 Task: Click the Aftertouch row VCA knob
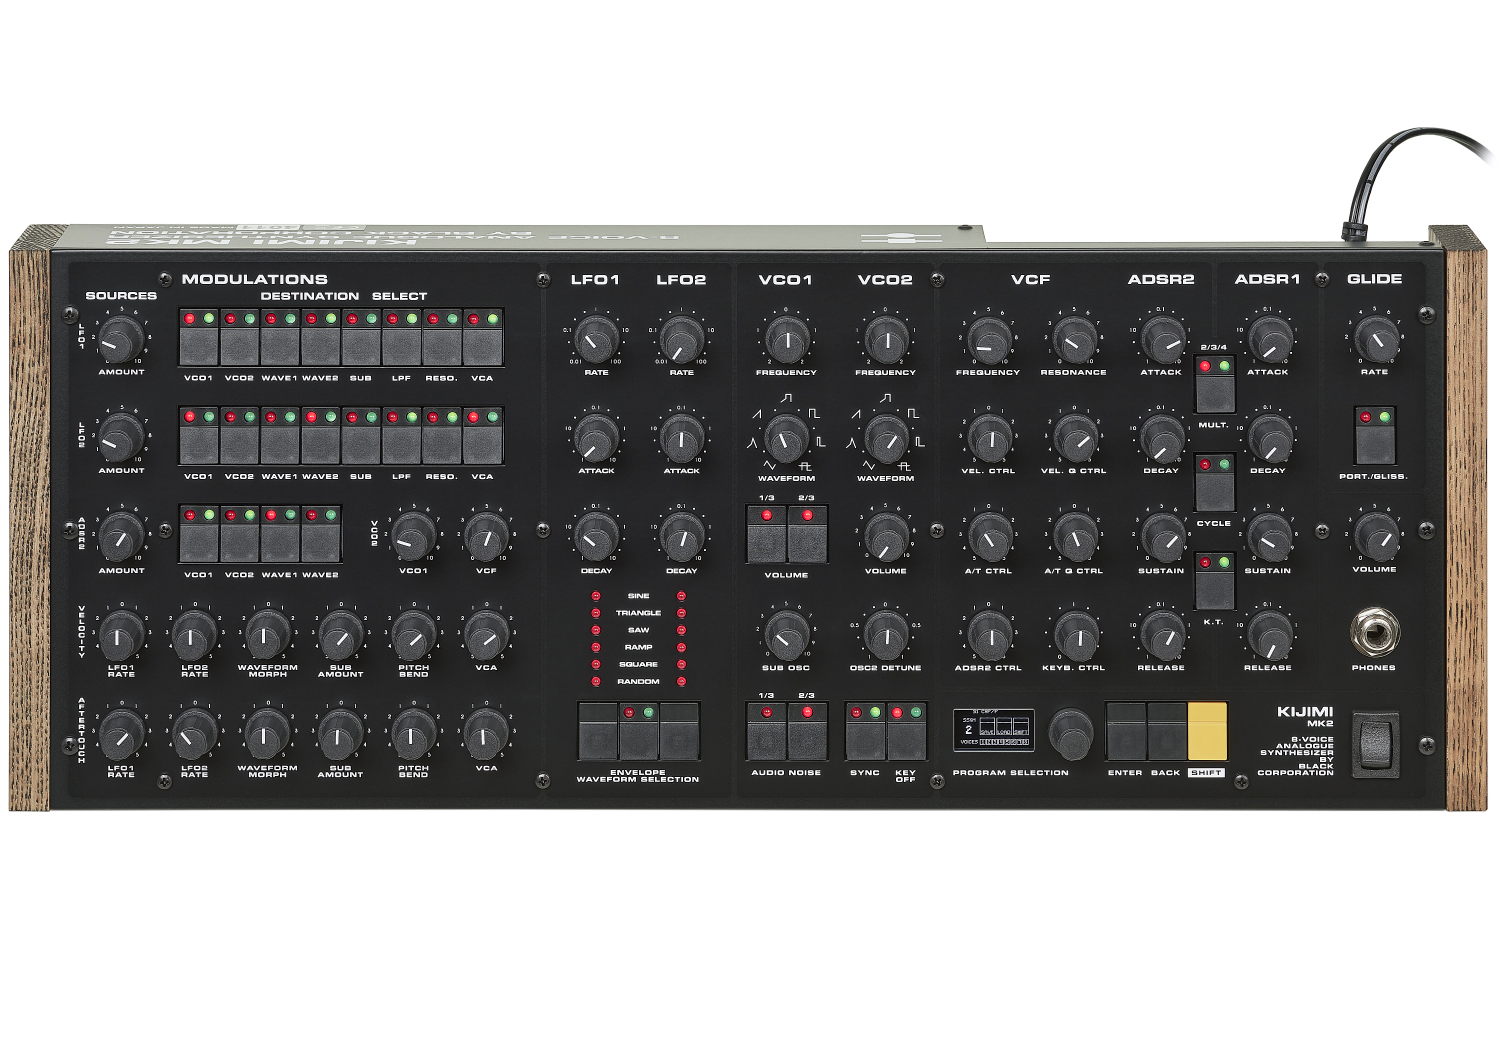pos(486,735)
